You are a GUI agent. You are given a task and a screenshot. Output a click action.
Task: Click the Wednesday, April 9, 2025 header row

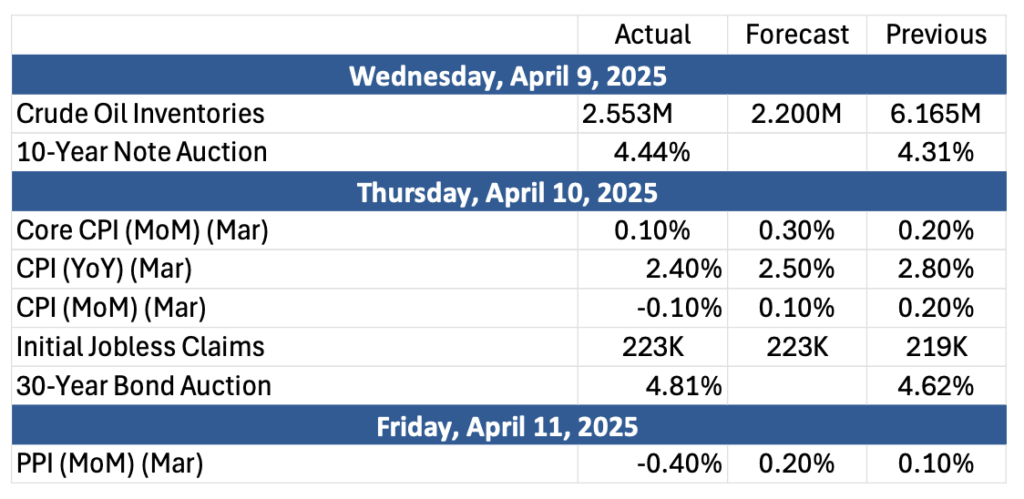(x=509, y=75)
